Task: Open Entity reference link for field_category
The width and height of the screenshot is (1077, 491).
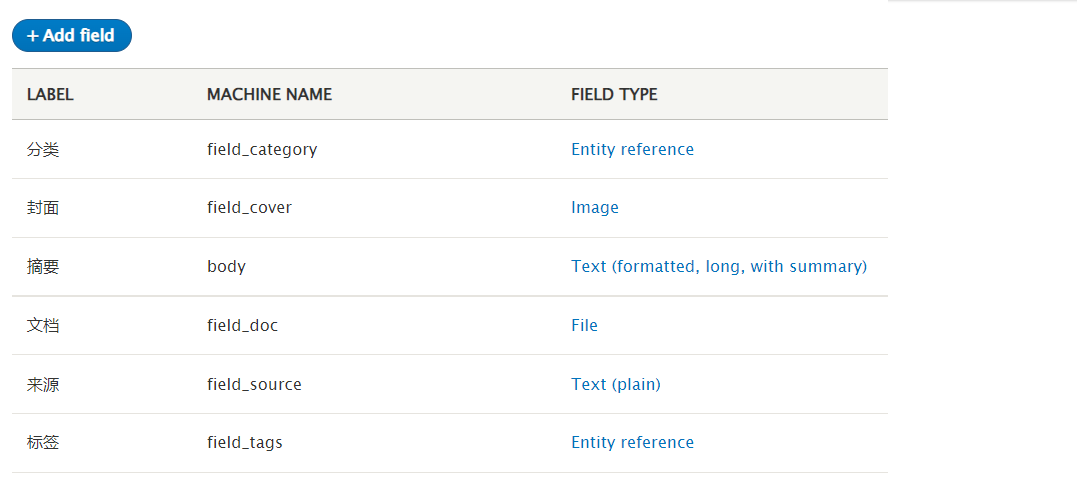Action: (x=632, y=149)
